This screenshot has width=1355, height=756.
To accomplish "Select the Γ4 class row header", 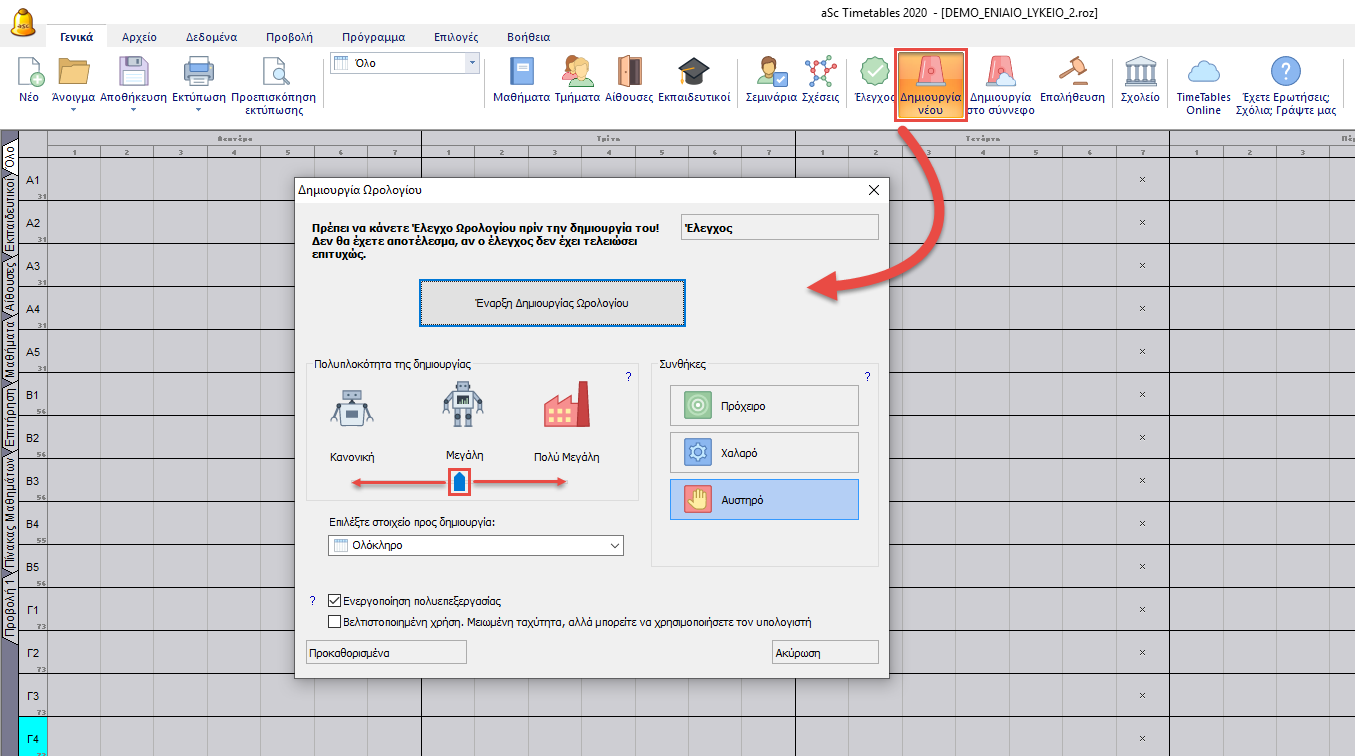I will pos(33,739).
